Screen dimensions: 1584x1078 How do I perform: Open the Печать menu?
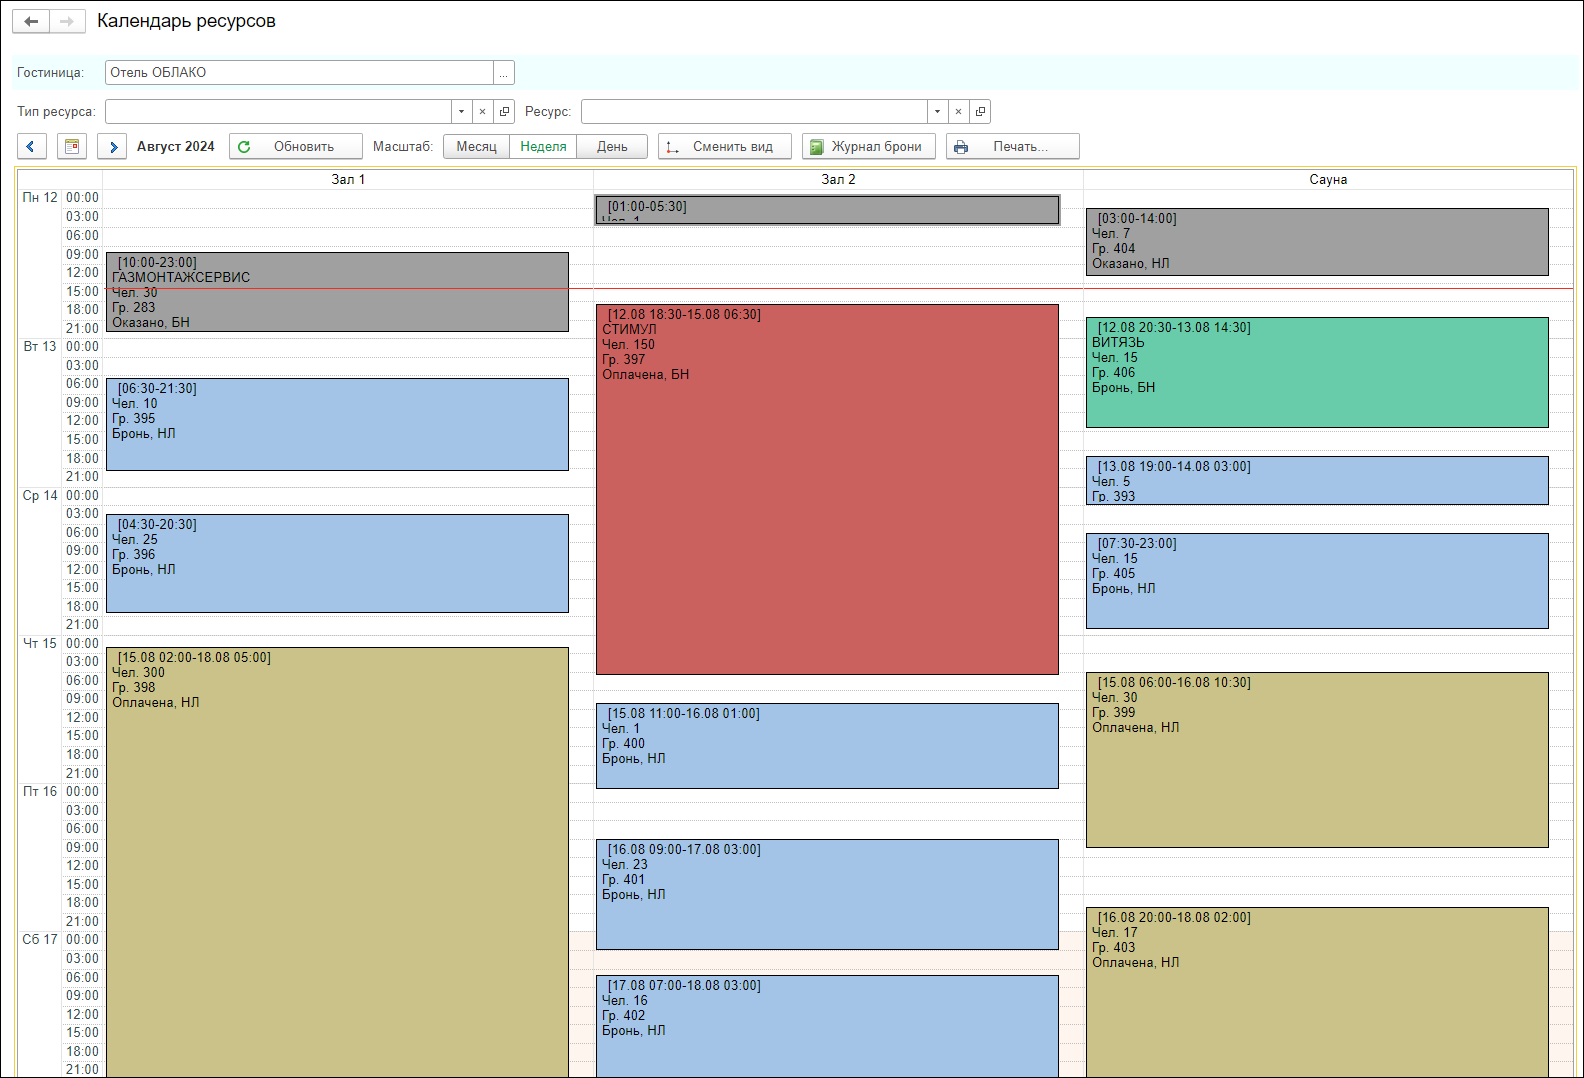[x=1012, y=147]
